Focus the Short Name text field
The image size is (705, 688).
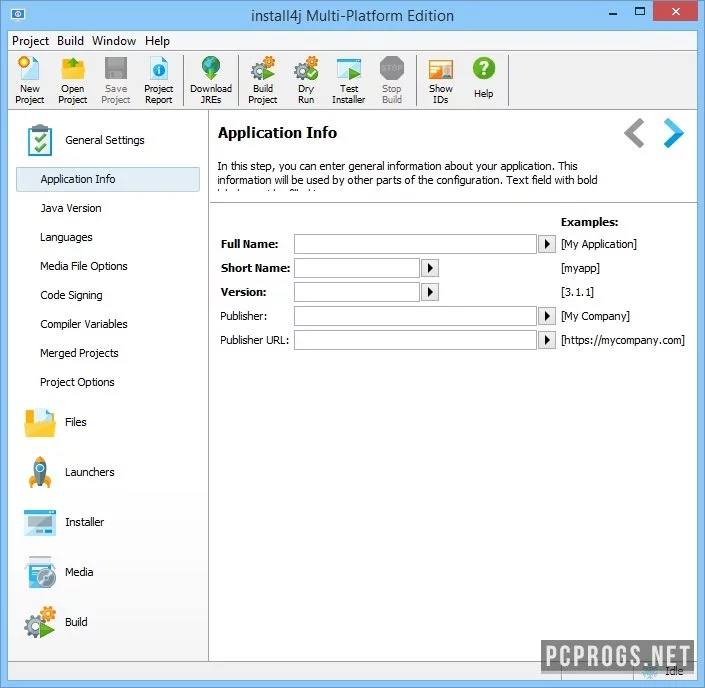click(357, 268)
